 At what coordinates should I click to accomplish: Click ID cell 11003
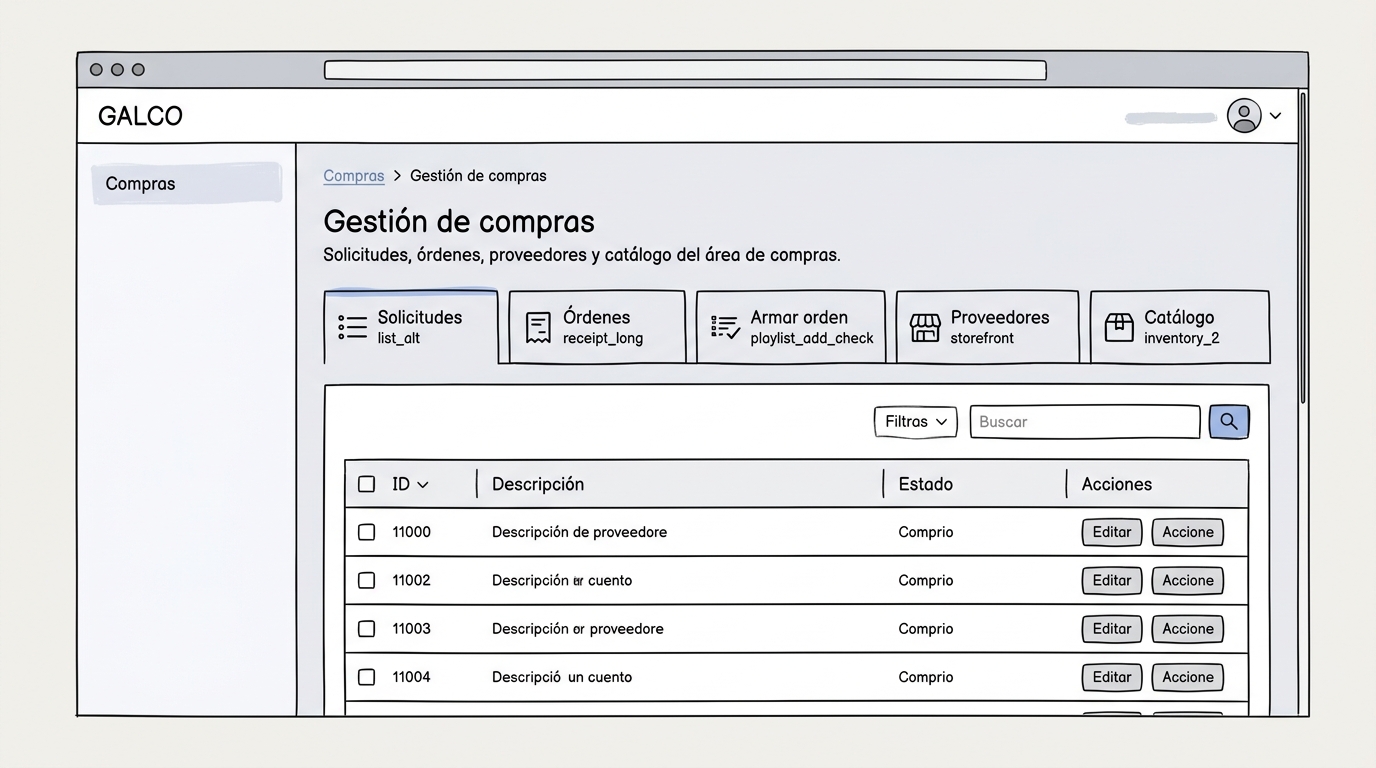[411, 629]
